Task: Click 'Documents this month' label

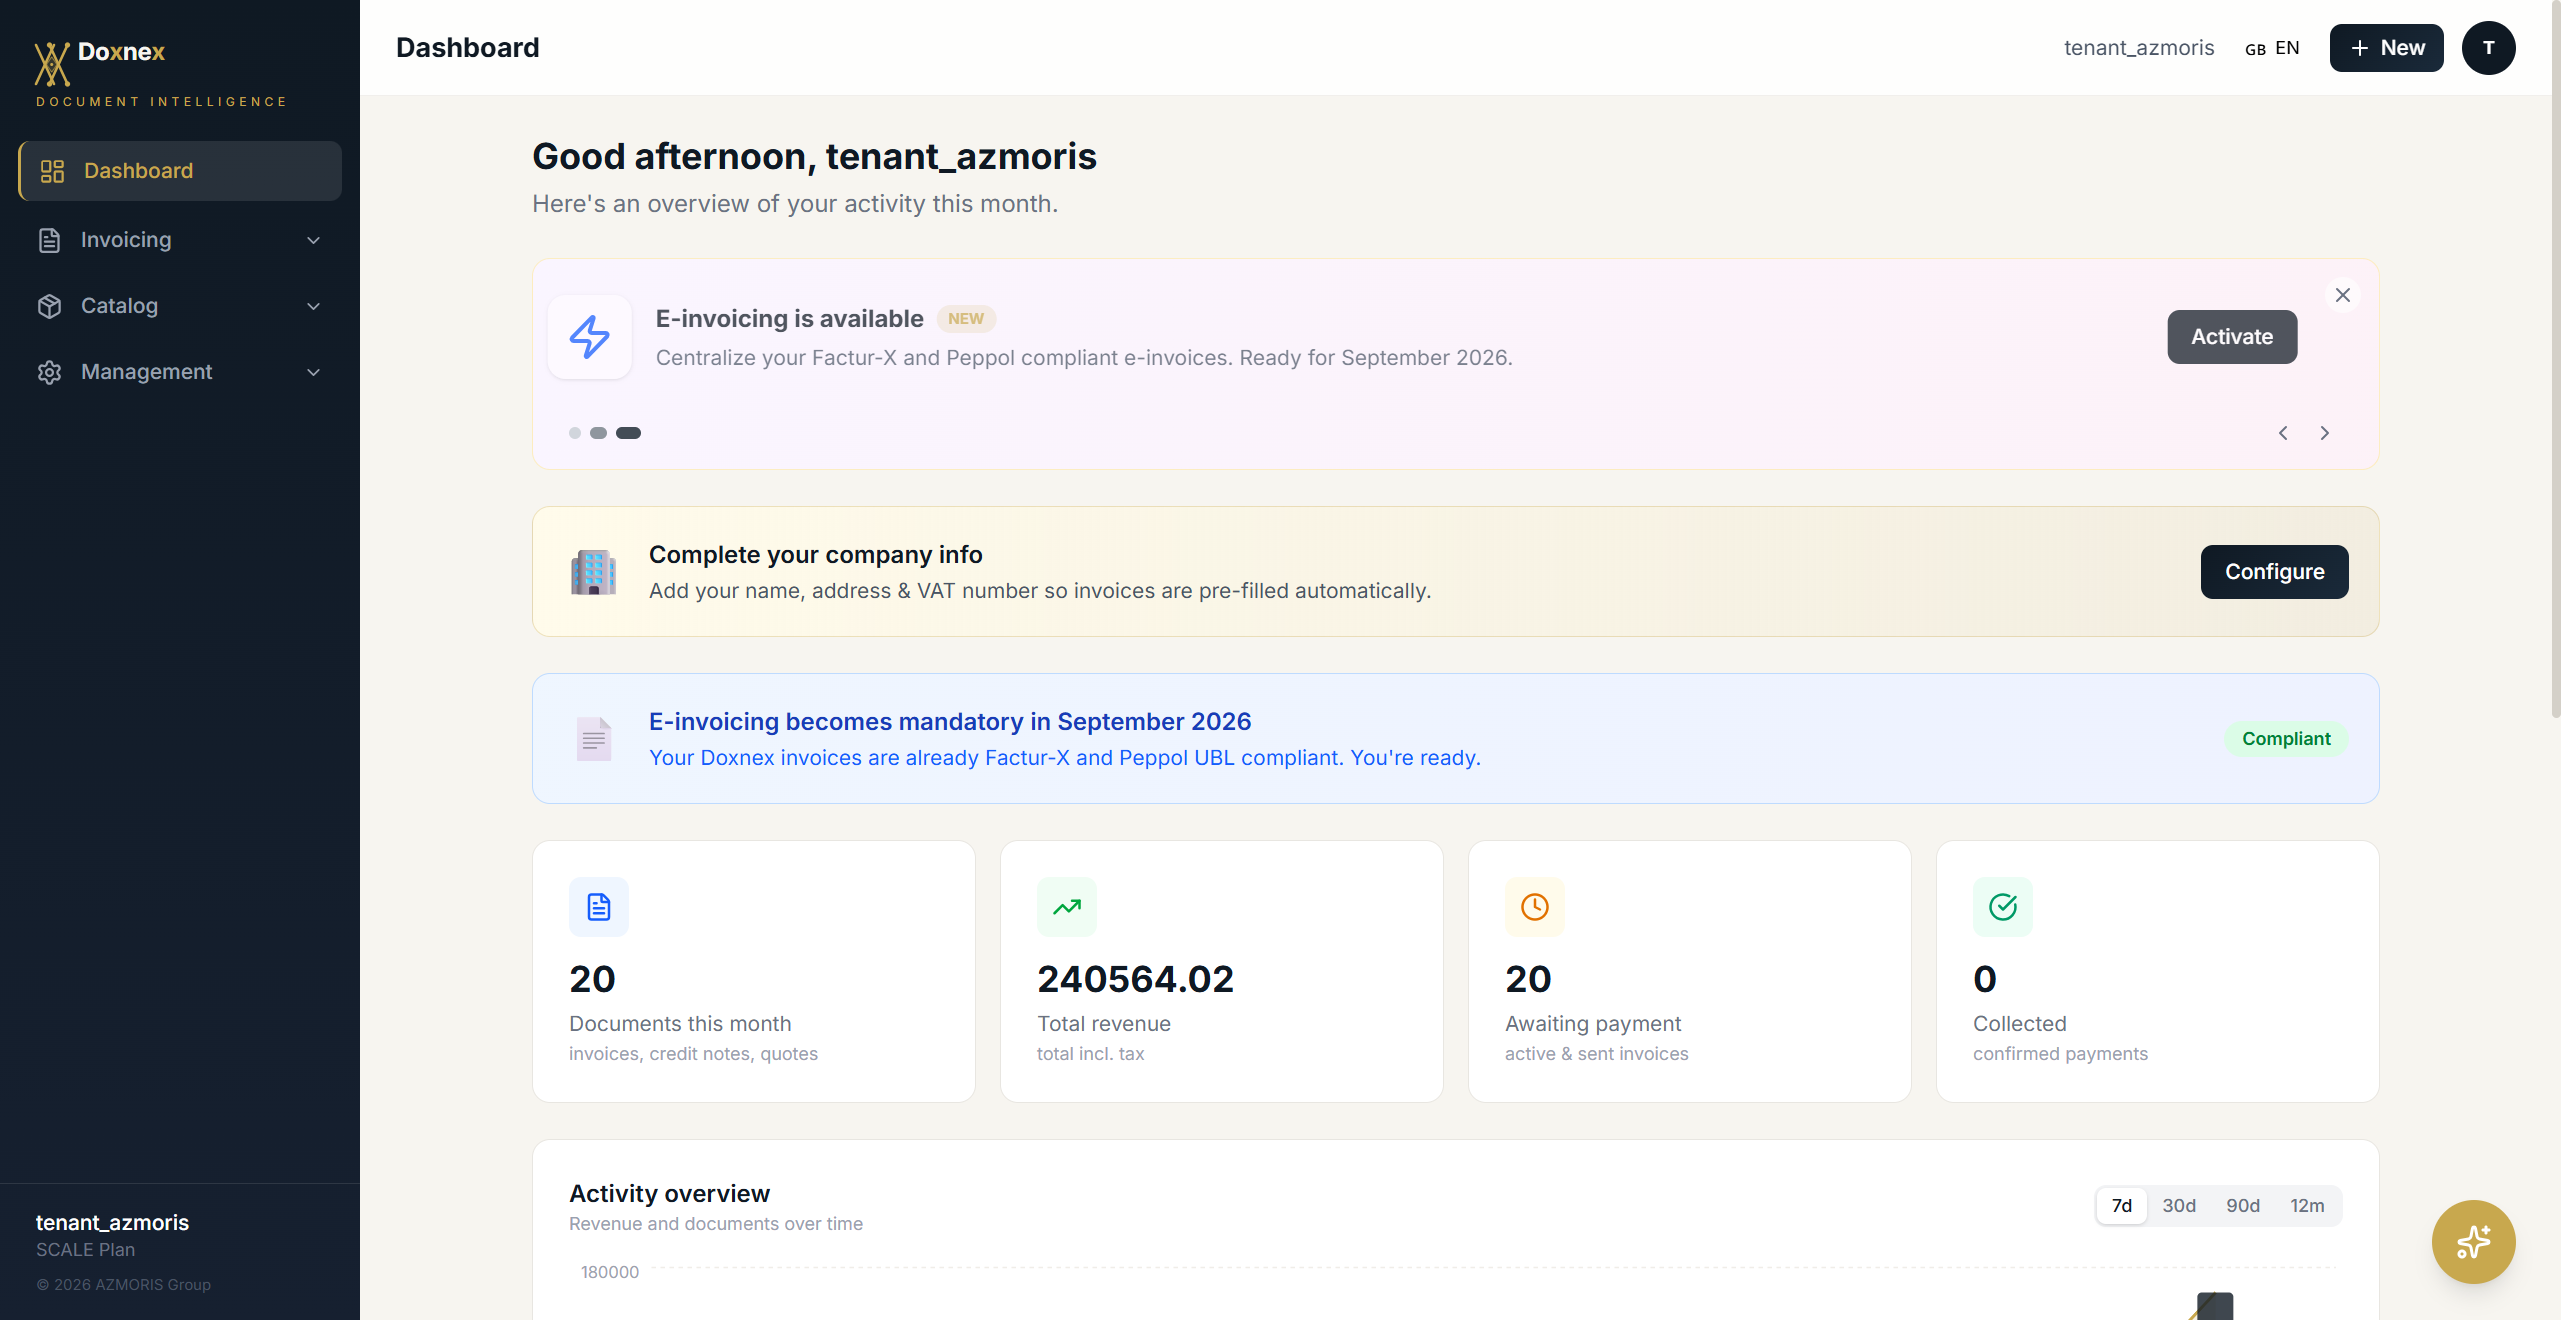Action: click(680, 1024)
